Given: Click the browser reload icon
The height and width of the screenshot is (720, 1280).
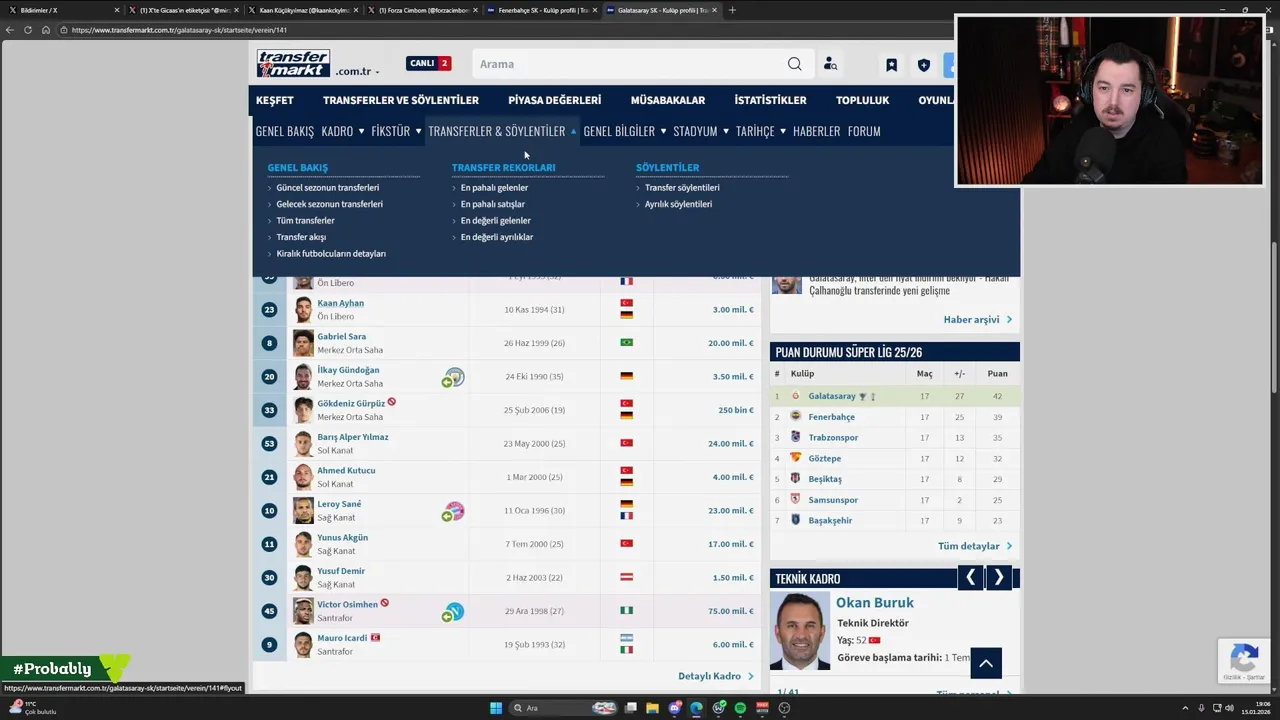Looking at the screenshot, I should point(27,30).
